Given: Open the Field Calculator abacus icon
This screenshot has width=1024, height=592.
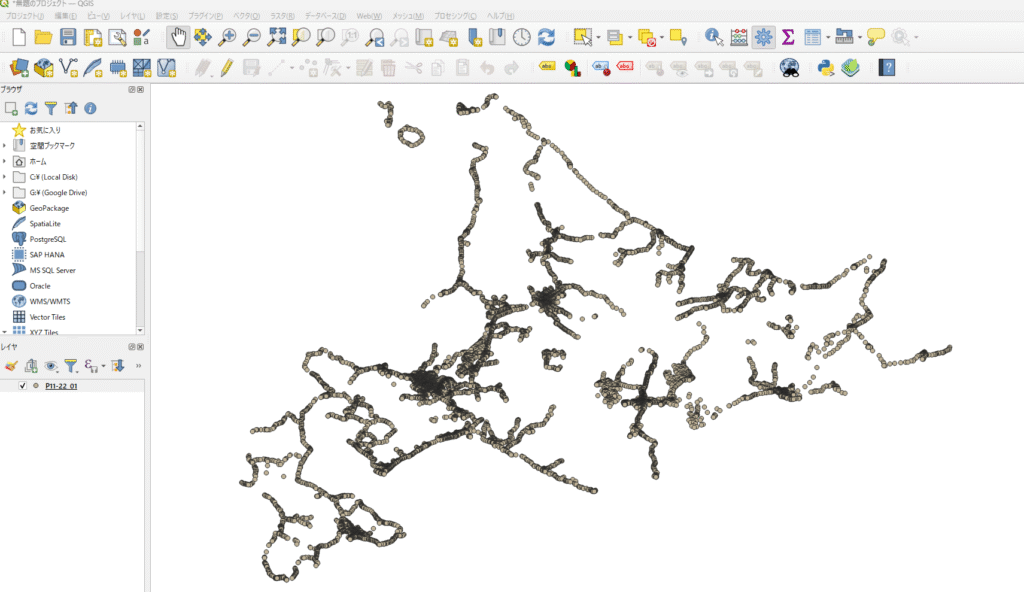Looking at the screenshot, I should [739, 37].
